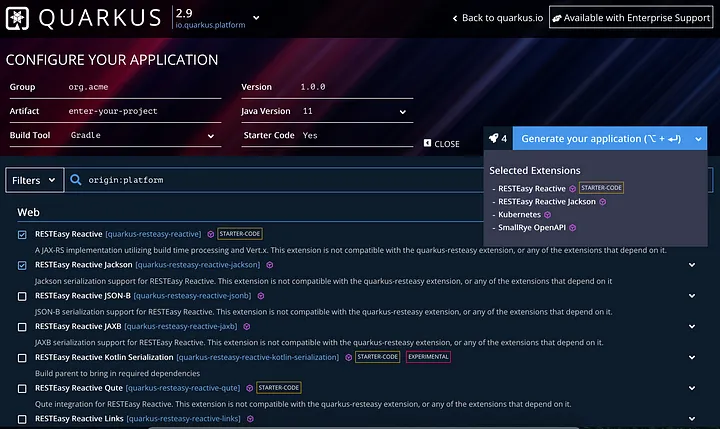Screen dimensions: 720x429
Task: Click SmallRye OpenAPI in Selected Extensions
Action: tap(532, 227)
